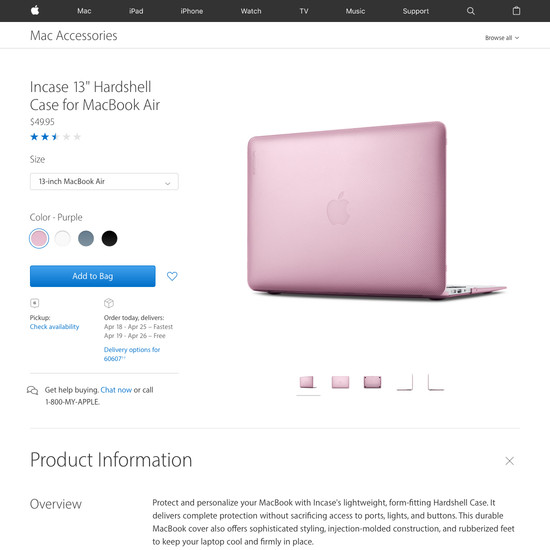This screenshot has height=550, width=550.
Task: Click the delivery box icon
Action: pos(109,303)
